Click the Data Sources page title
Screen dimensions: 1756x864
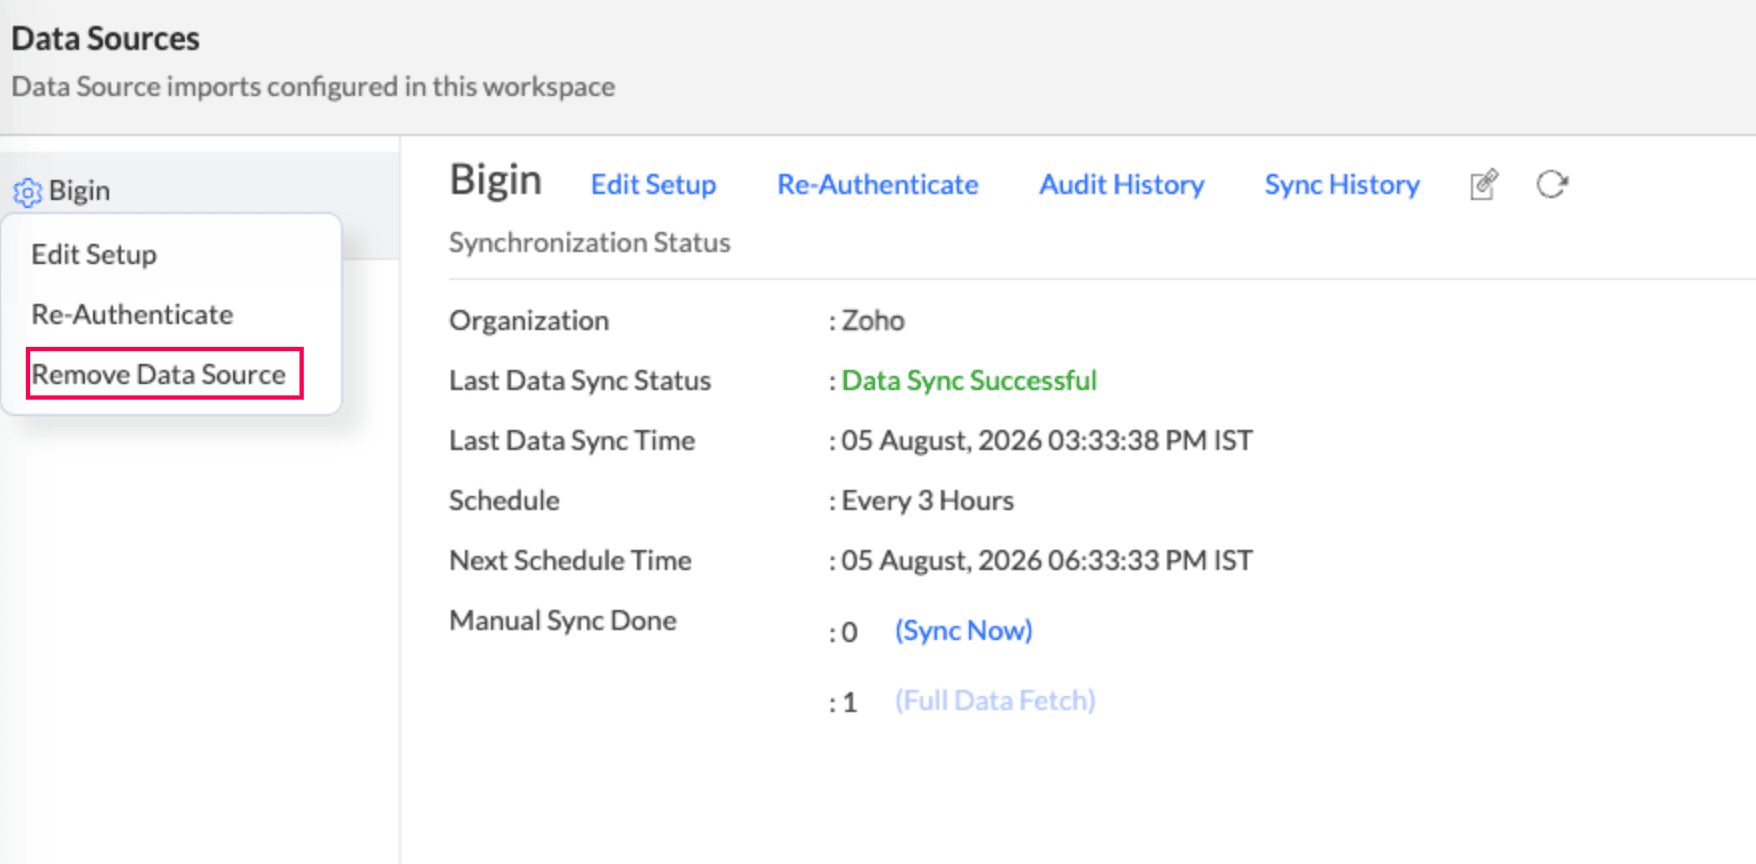click(105, 38)
